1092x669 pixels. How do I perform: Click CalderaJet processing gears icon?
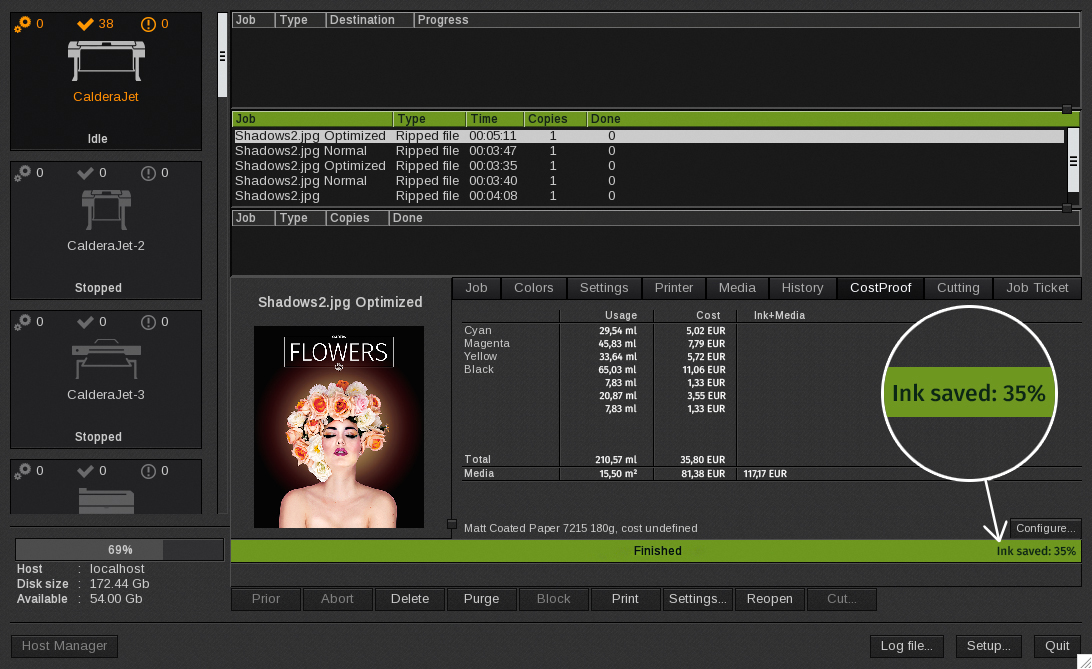point(22,24)
